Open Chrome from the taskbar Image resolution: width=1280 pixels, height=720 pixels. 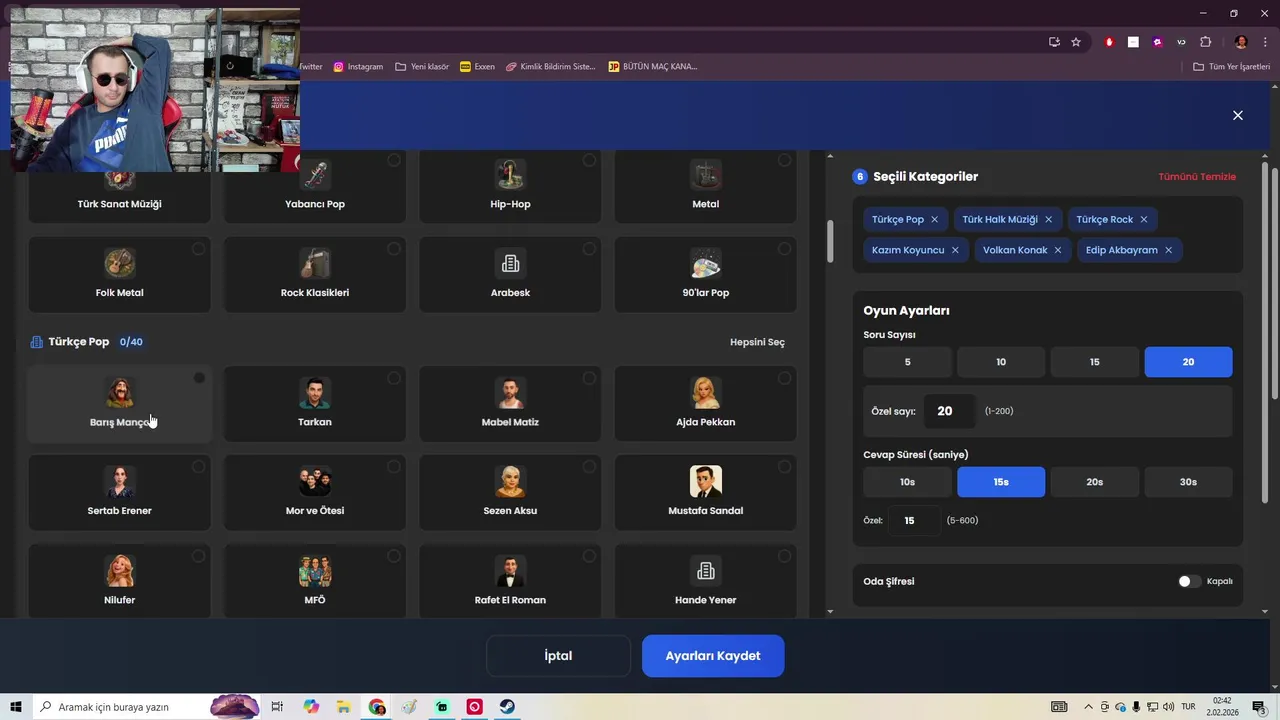377,707
